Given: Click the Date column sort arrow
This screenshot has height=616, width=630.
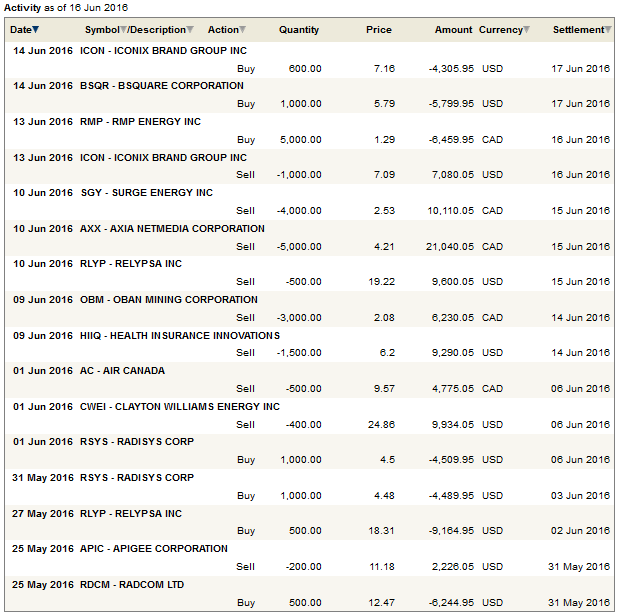Looking at the screenshot, I should [36, 30].
